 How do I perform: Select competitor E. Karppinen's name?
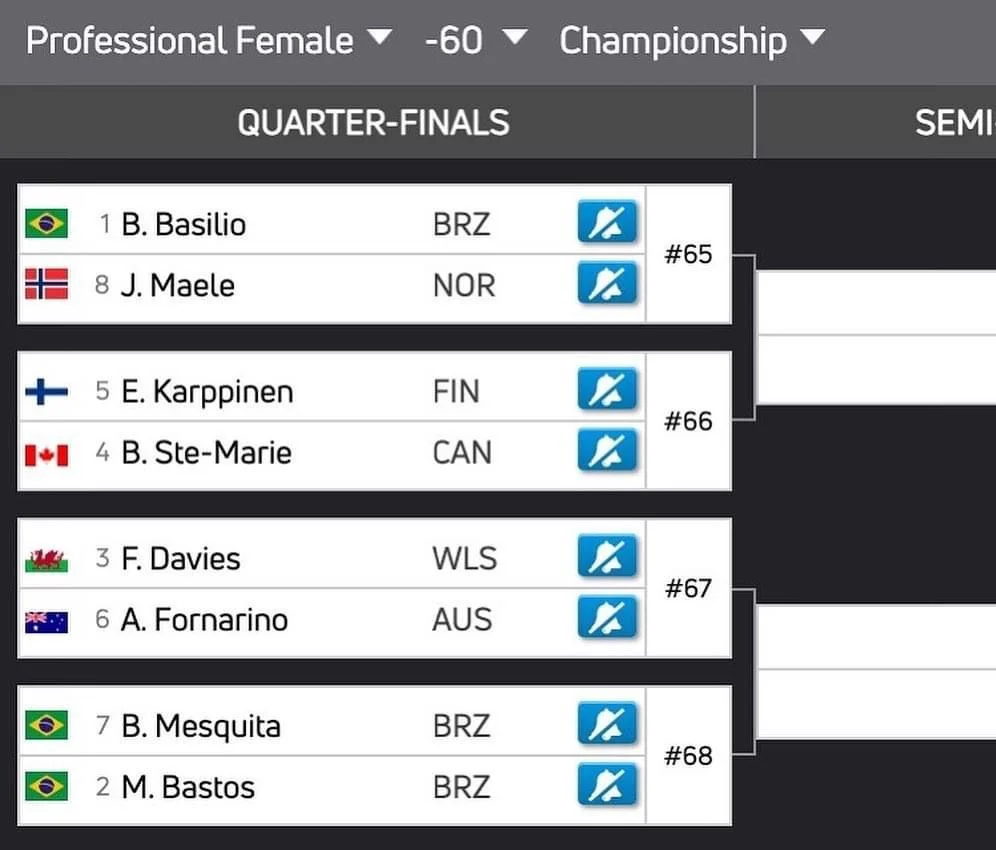click(x=207, y=391)
